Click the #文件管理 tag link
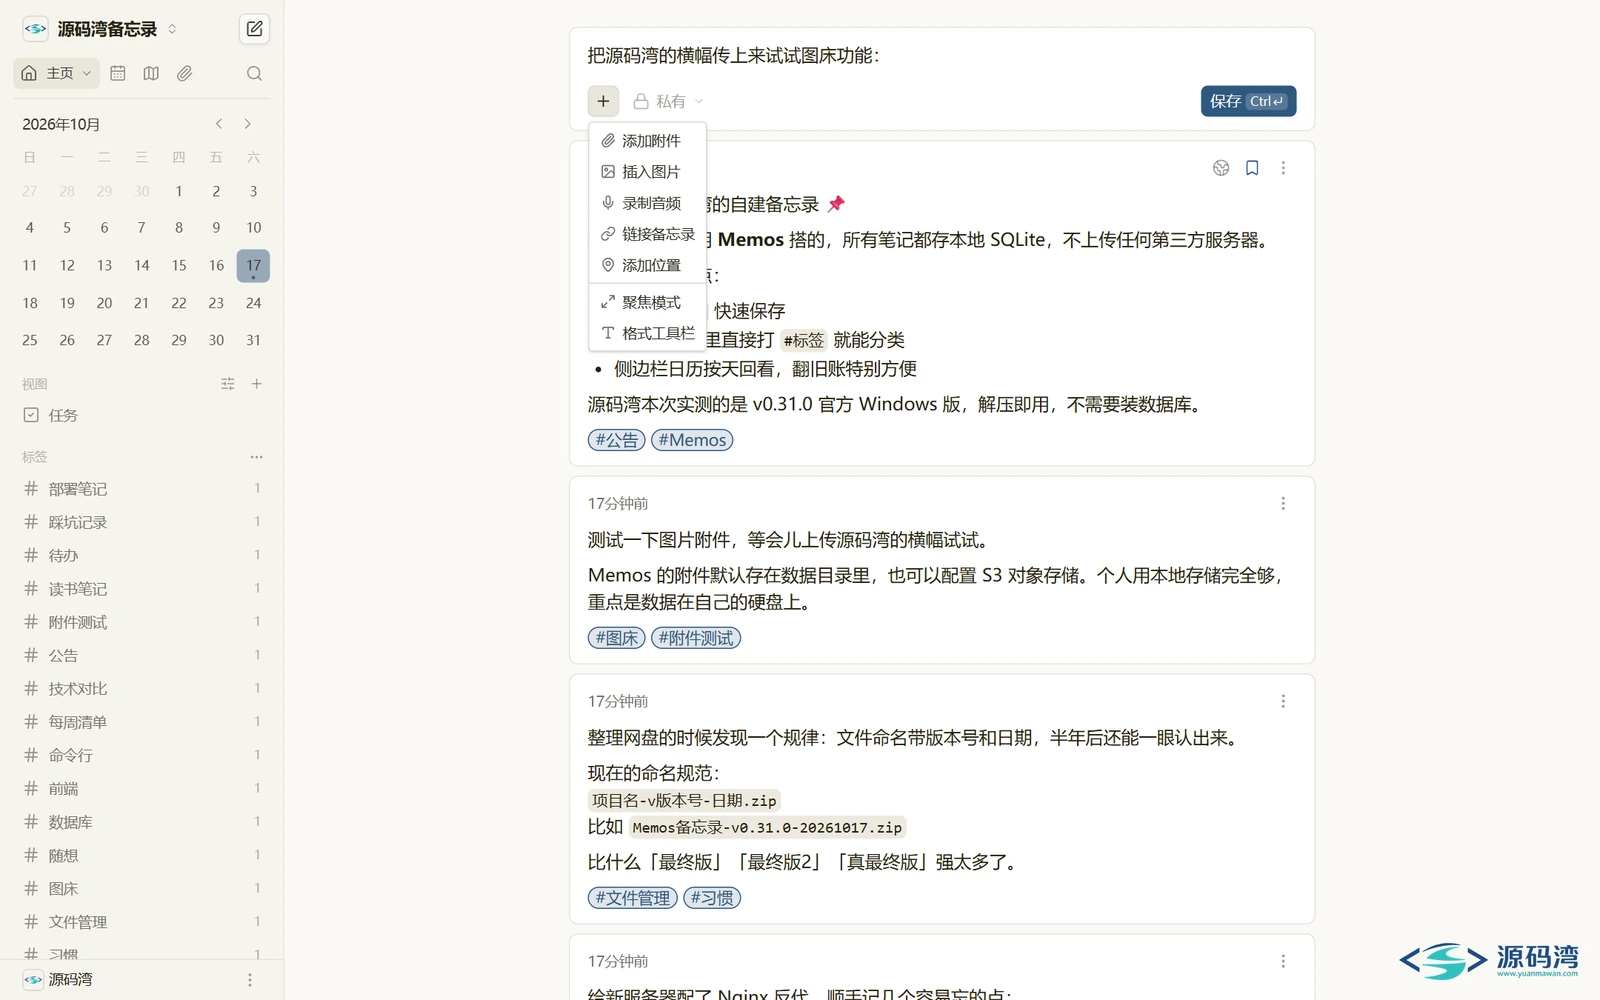Screen dimensions: 1600x1000 pos(633,898)
